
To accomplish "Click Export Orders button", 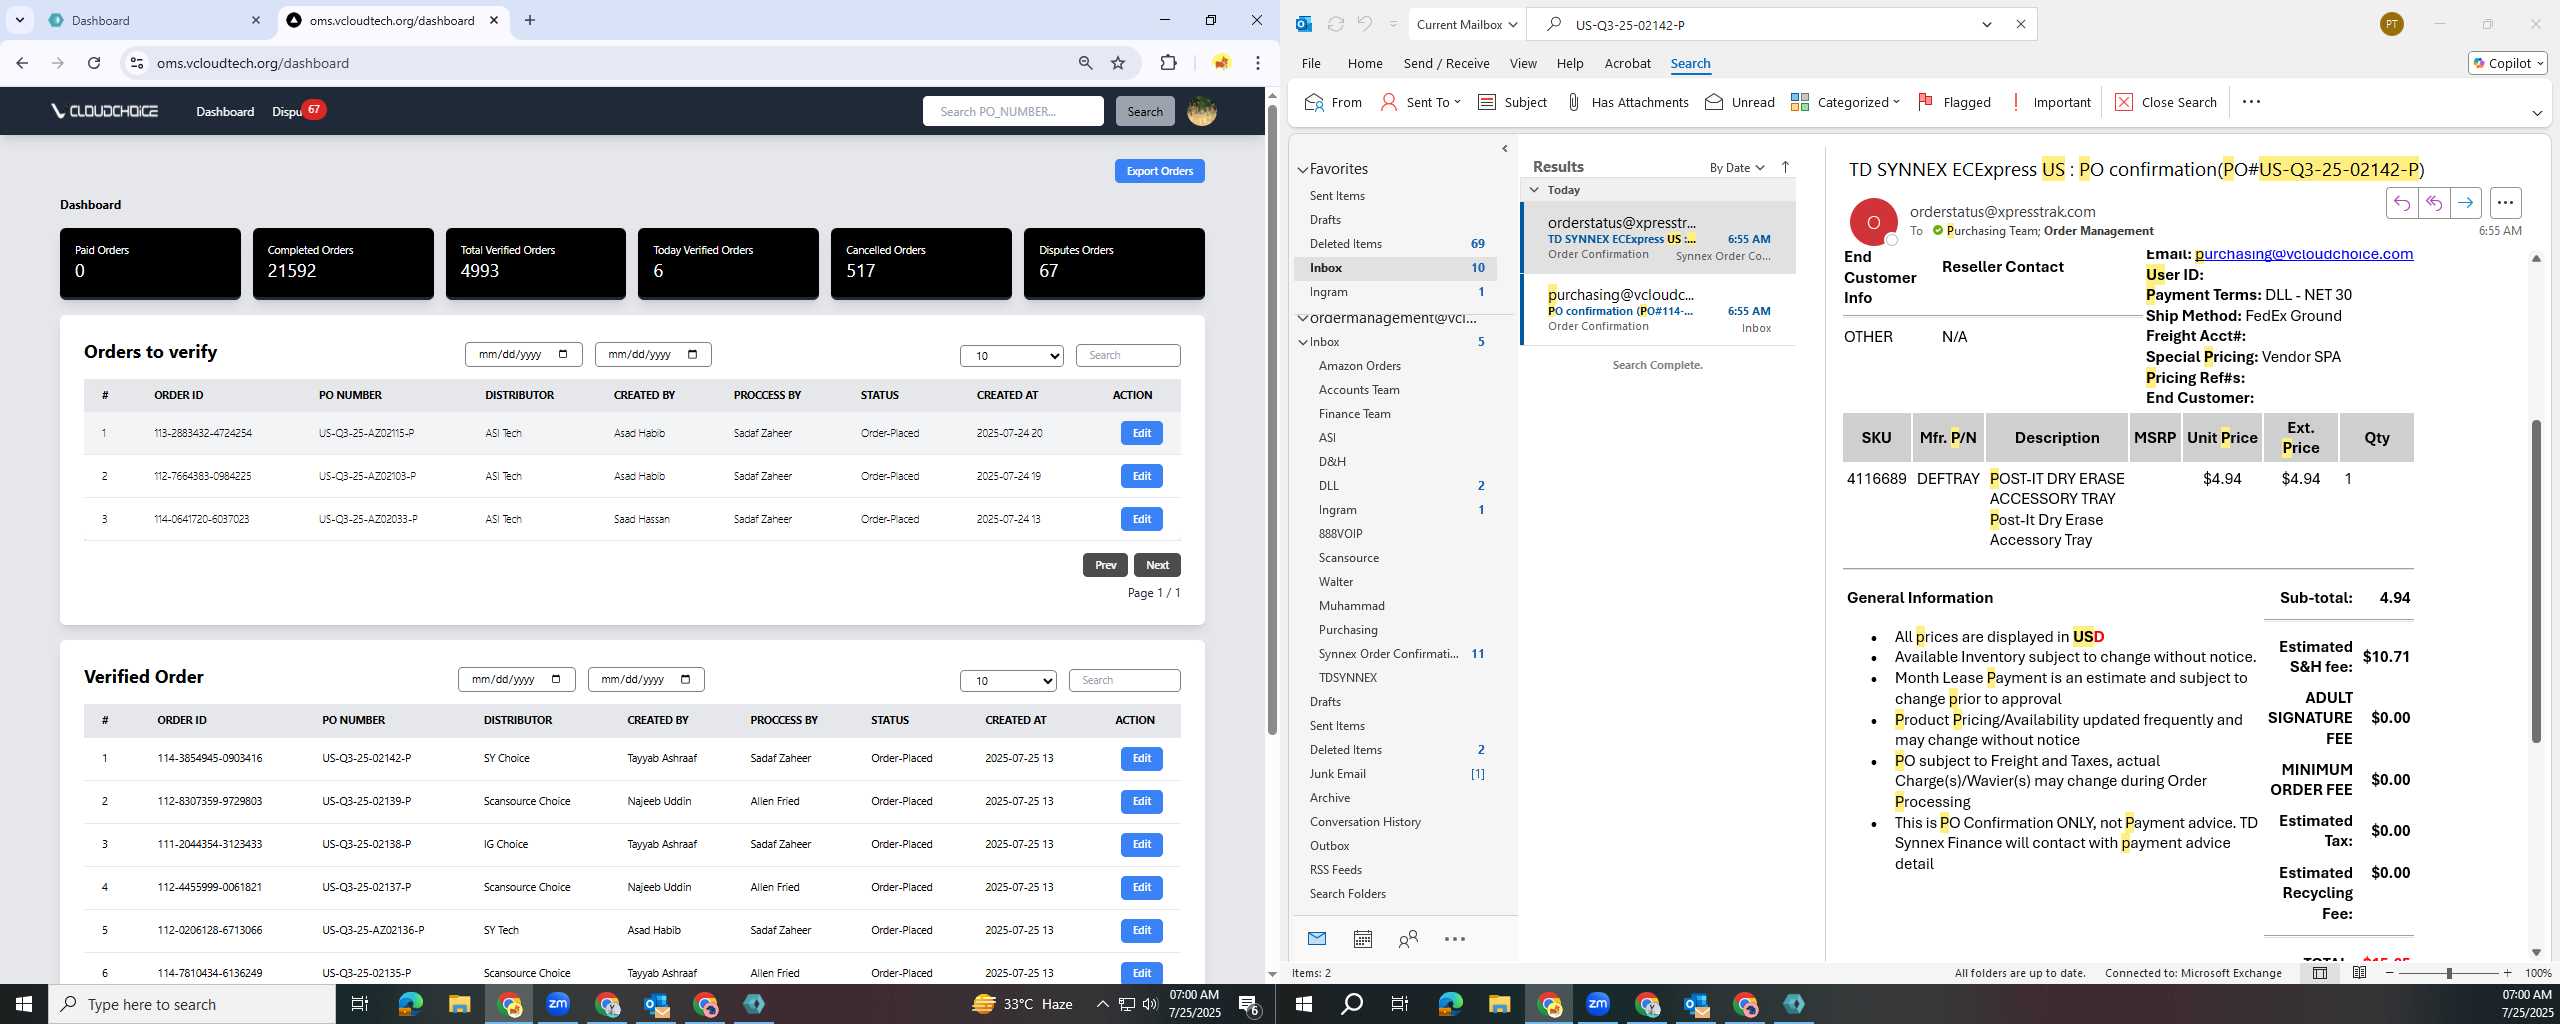I will [1159, 171].
